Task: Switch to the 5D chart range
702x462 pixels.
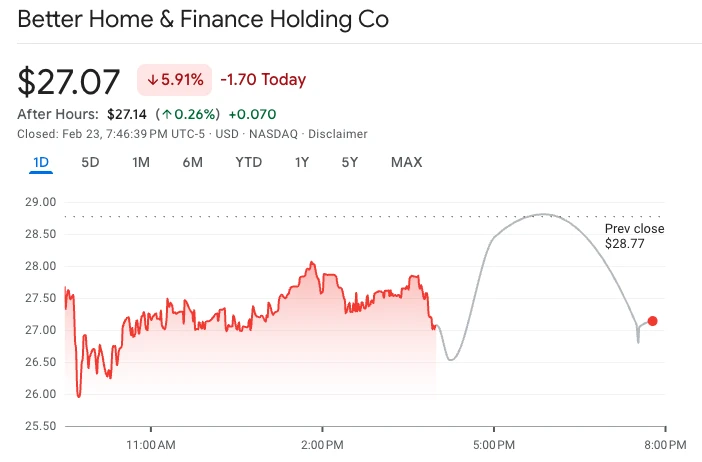Action: [90, 162]
